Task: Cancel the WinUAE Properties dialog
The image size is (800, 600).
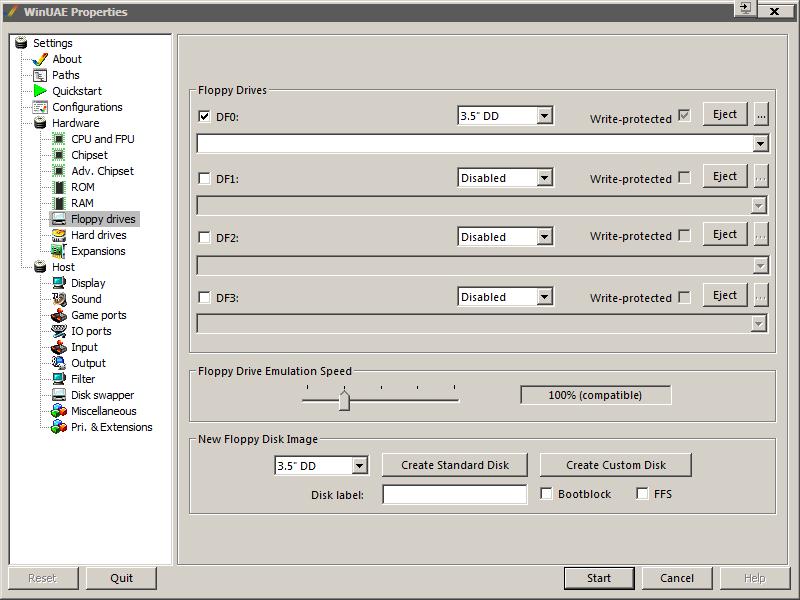Action: (677, 578)
